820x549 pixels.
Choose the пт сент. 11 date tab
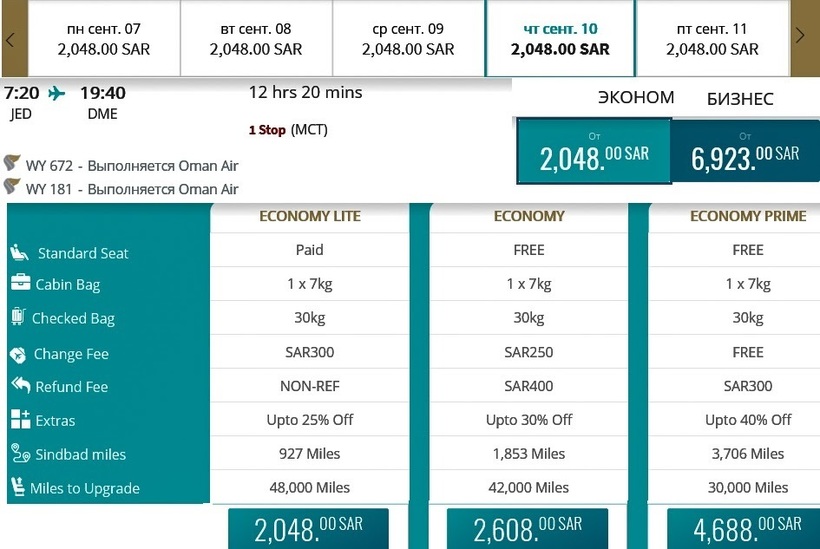tap(712, 39)
